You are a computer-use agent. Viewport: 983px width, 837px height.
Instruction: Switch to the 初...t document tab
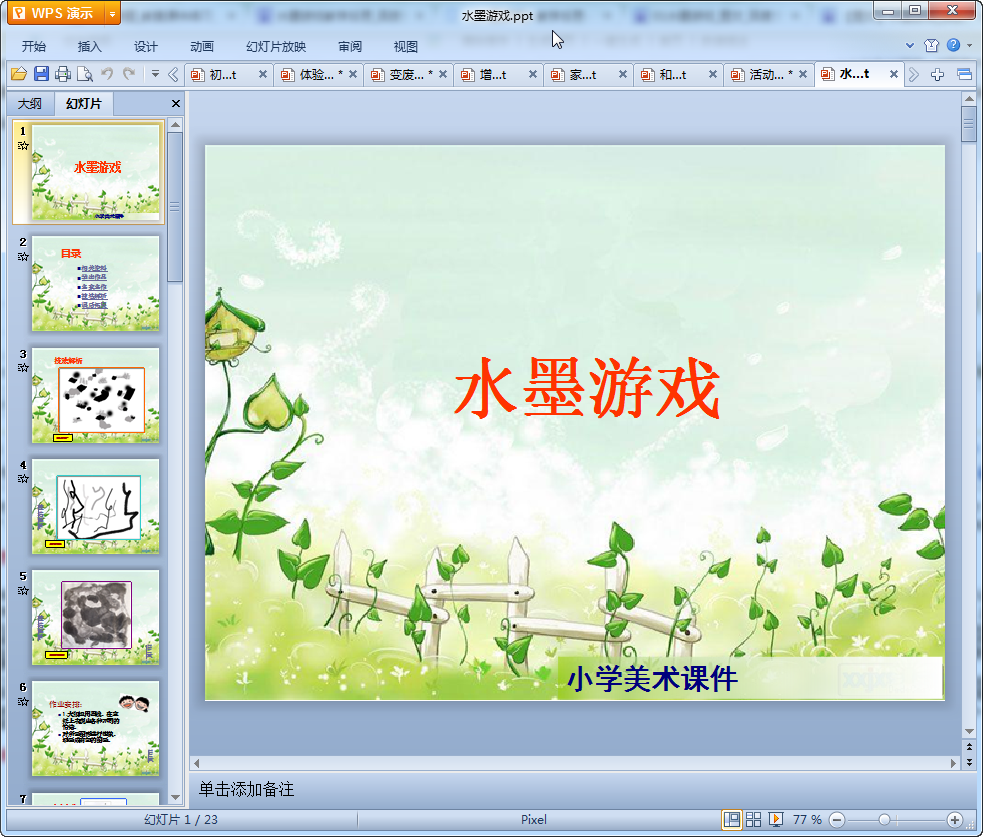point(224,75)
